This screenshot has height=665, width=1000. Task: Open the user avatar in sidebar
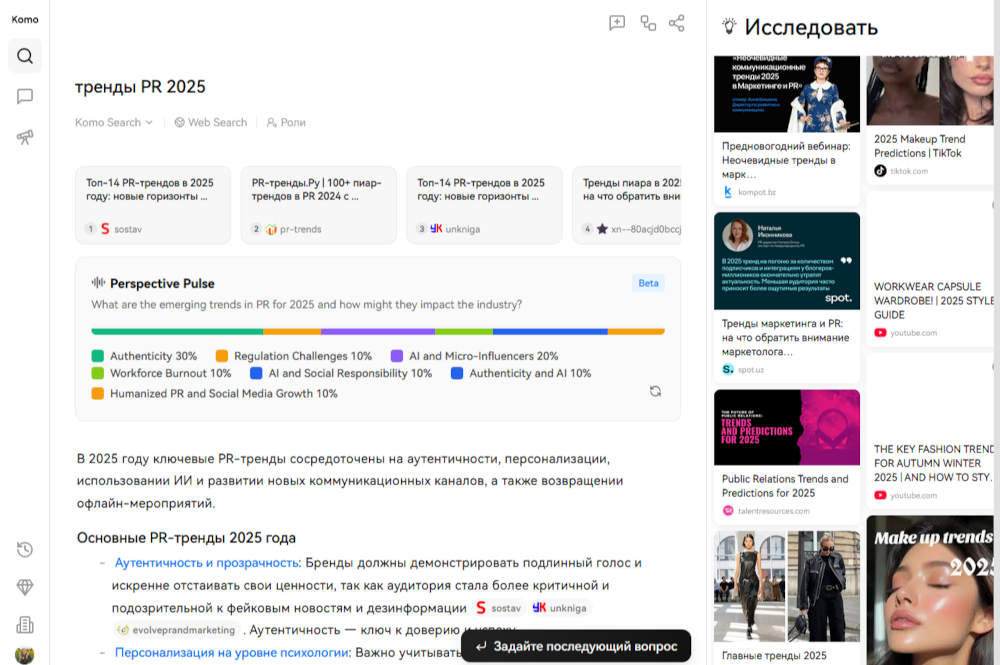(24, 655)
